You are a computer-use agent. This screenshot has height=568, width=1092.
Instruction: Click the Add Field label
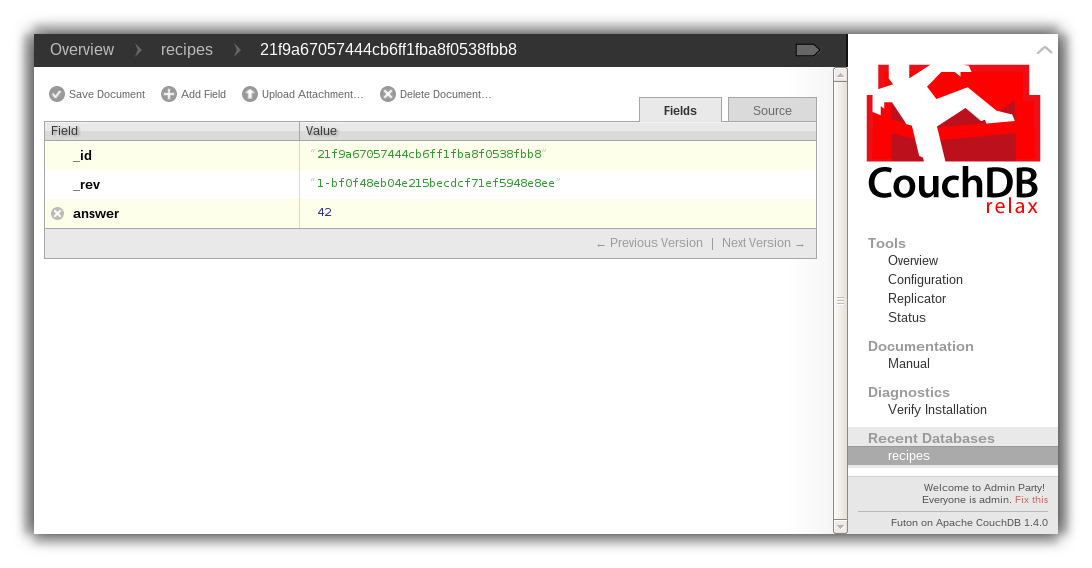(x=203, y=94)
